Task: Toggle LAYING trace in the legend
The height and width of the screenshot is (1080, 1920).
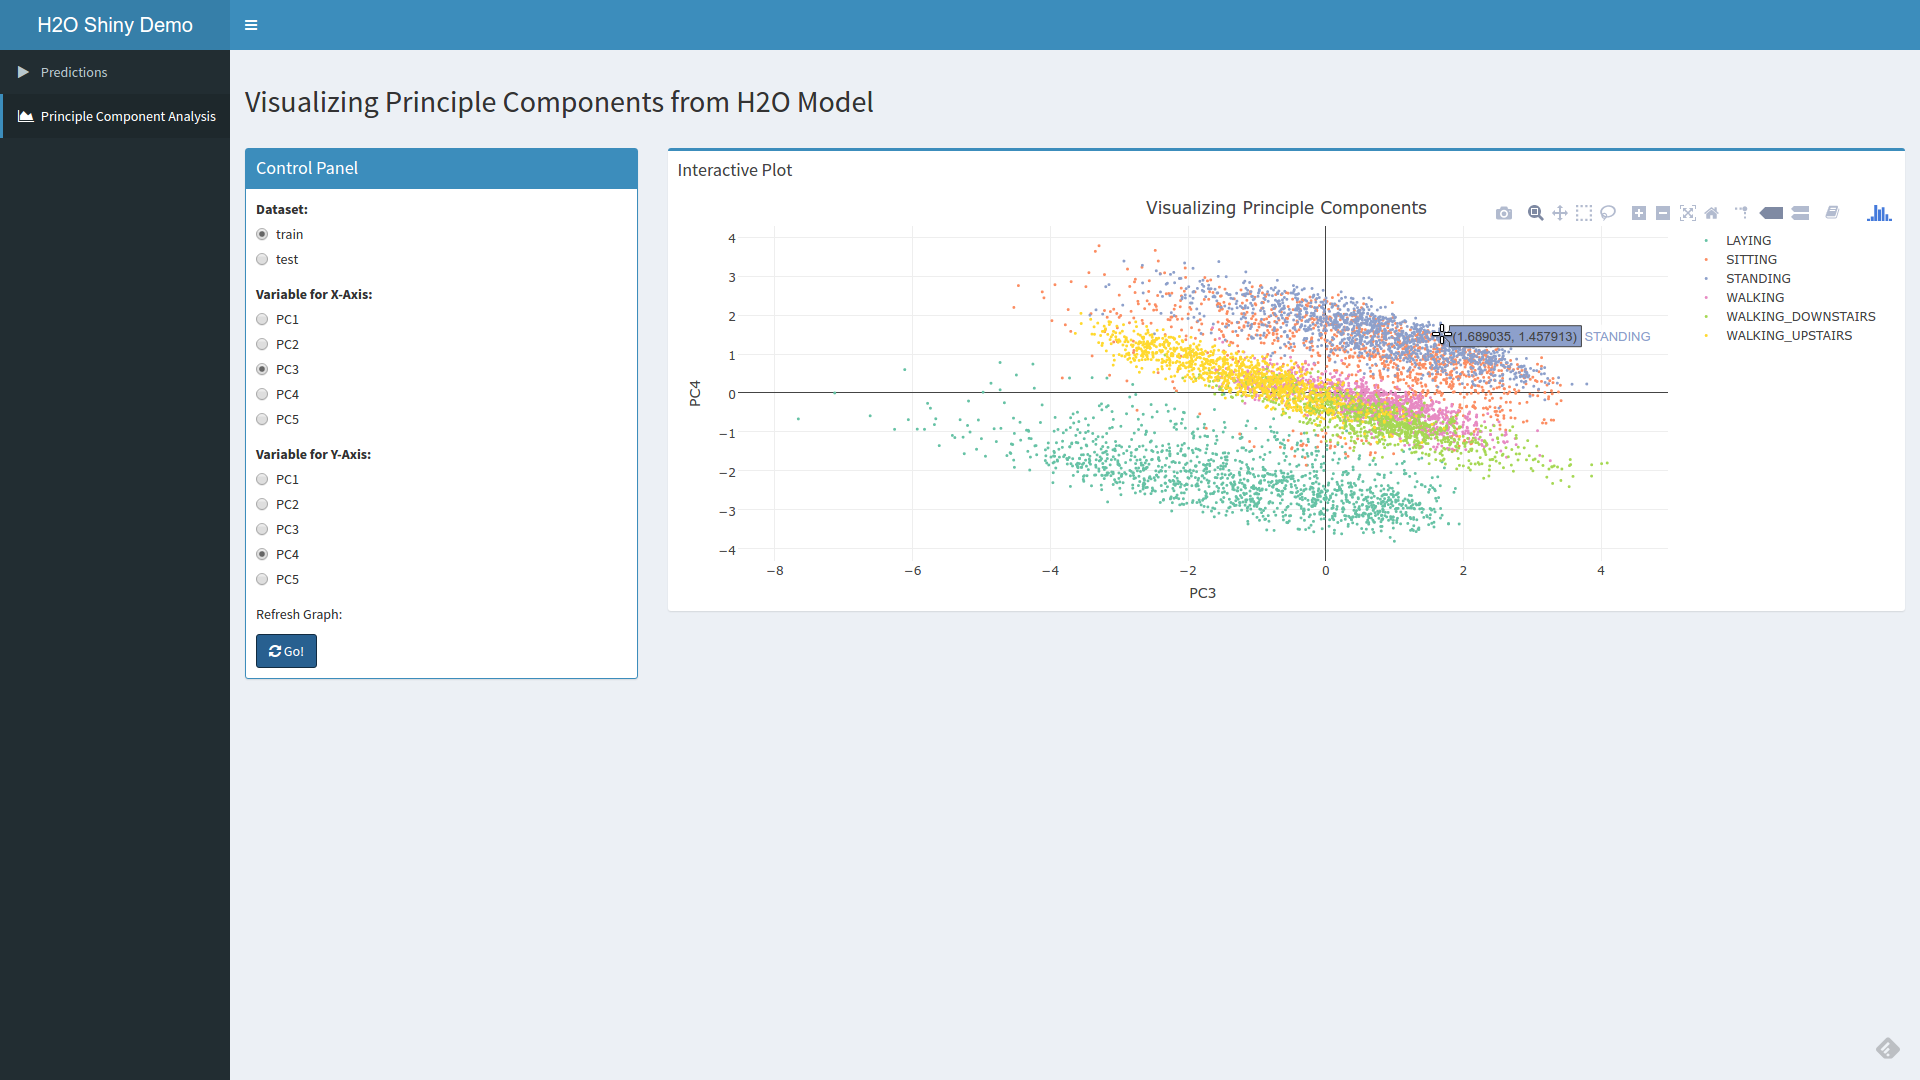Action: coord(1748,241)
